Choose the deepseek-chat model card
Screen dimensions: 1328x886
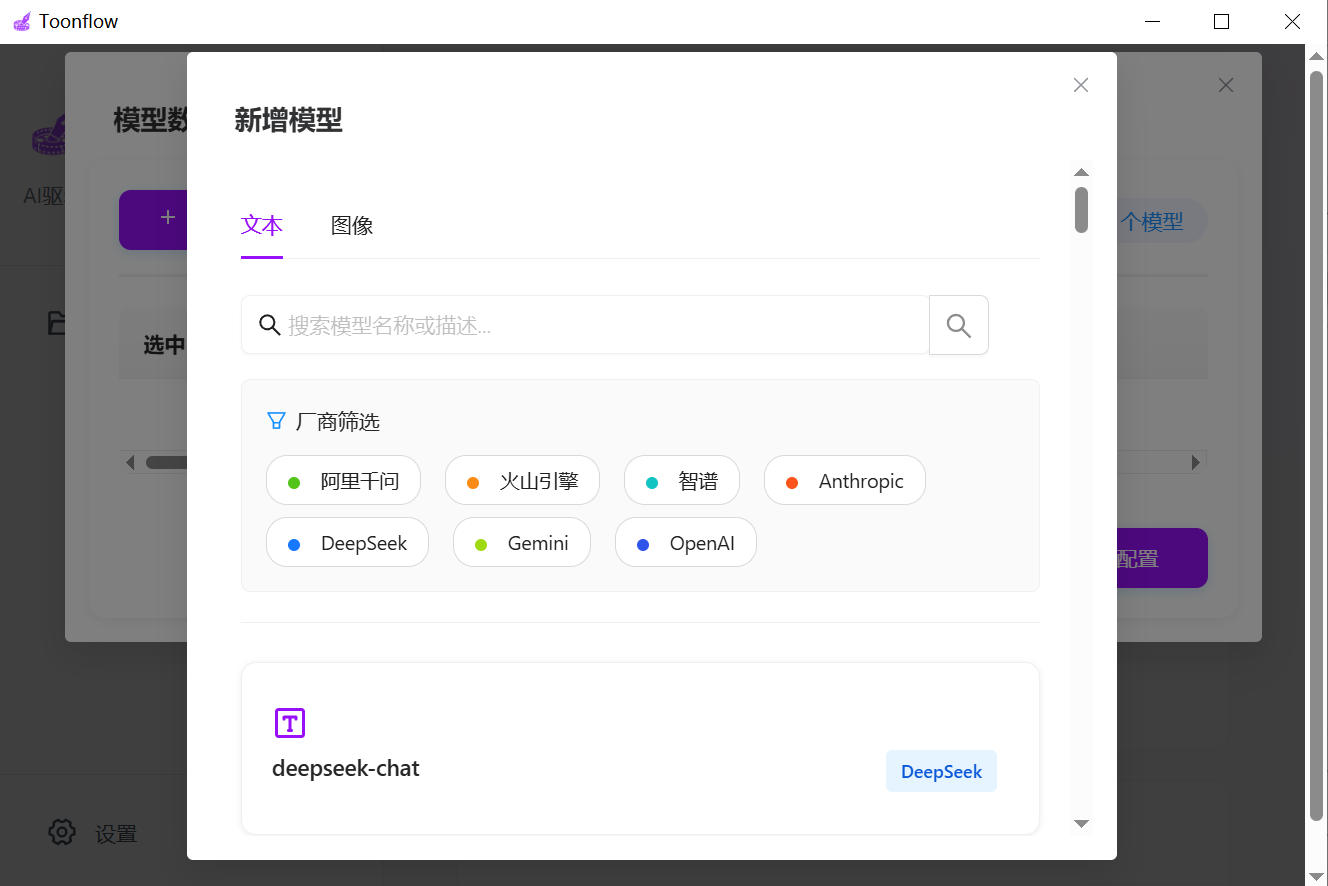click(640, 748)
